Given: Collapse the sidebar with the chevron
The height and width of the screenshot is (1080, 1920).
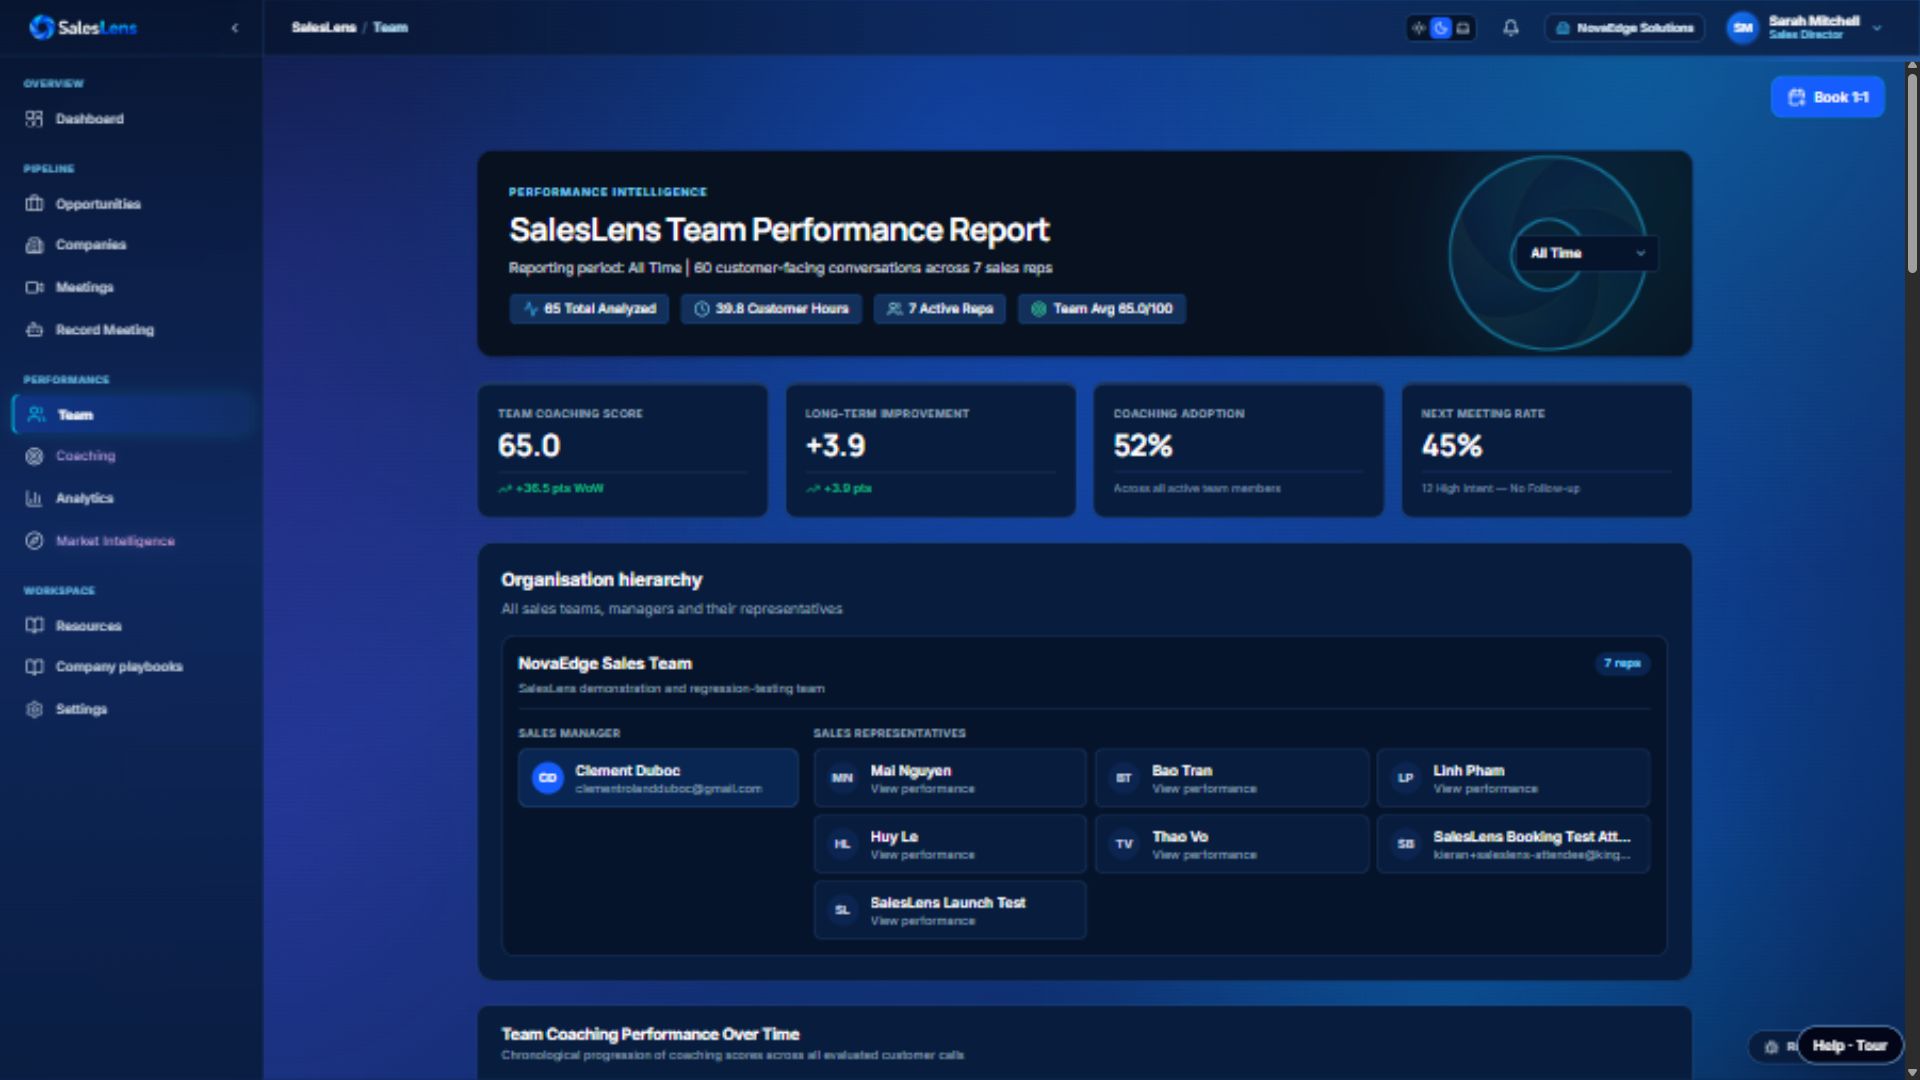Looking at the screenshot, I should pyautogui.click(x=235, y=28).
